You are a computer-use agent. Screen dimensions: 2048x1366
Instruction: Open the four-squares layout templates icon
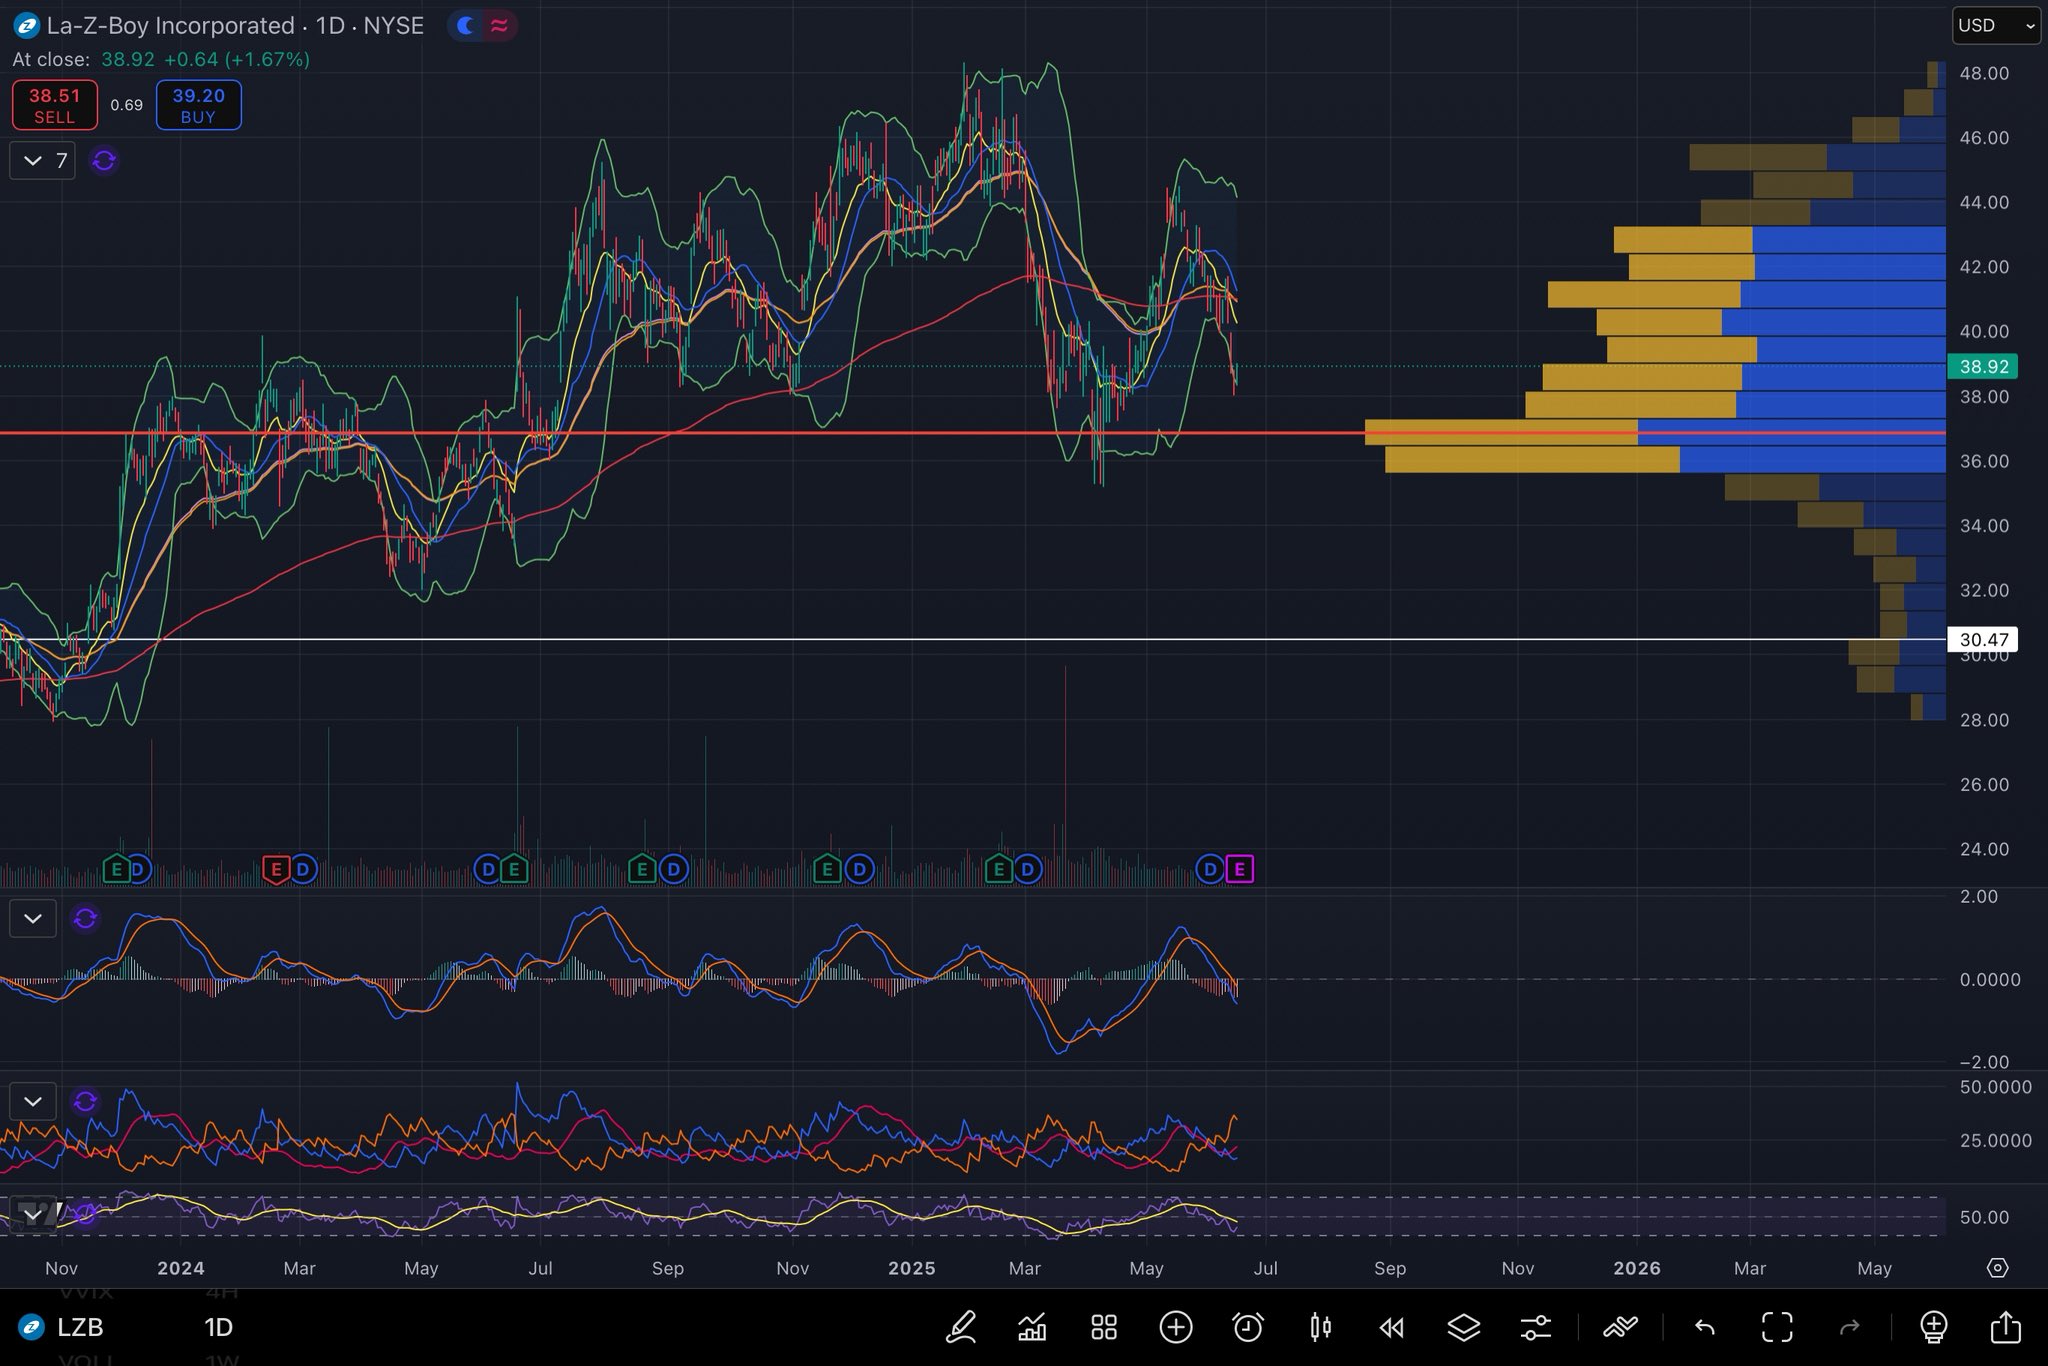pos(1104,1327)
